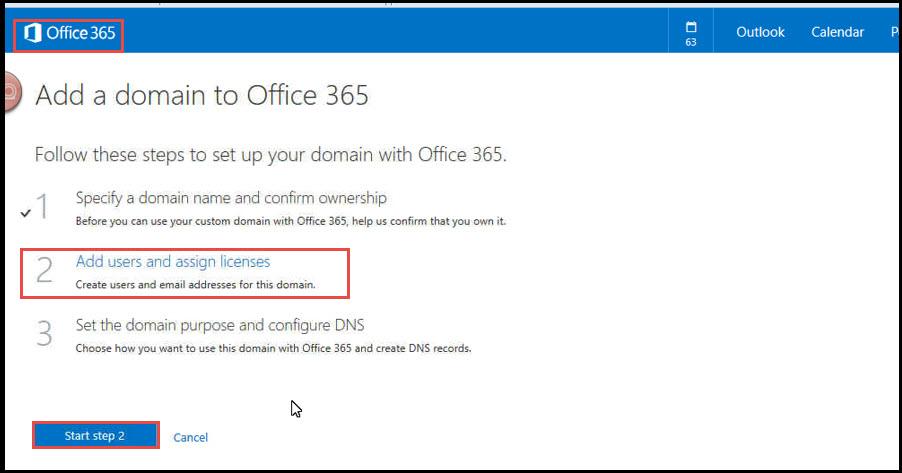
Task: Go to Calendar in the top navigation
Action: tap(837, 32)
